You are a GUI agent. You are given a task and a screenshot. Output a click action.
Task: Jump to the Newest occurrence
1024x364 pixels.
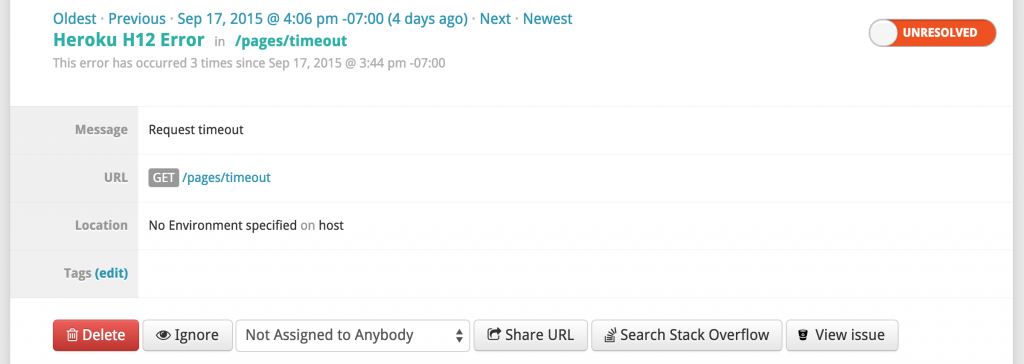coord(547,19)
